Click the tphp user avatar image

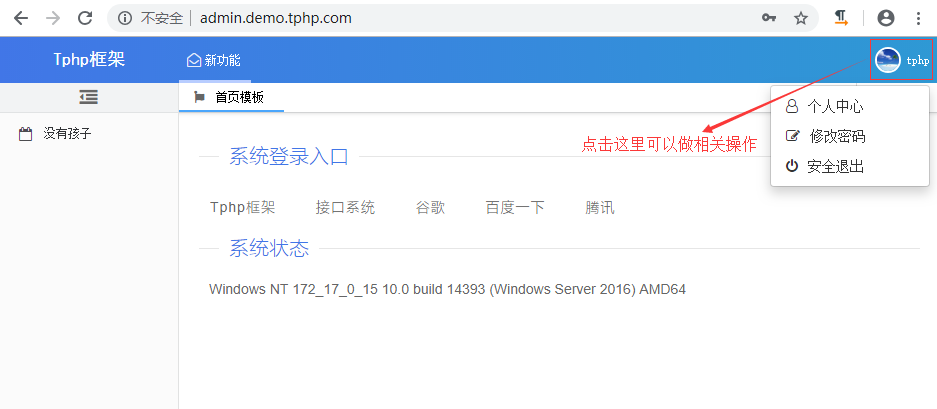(888, 60)
